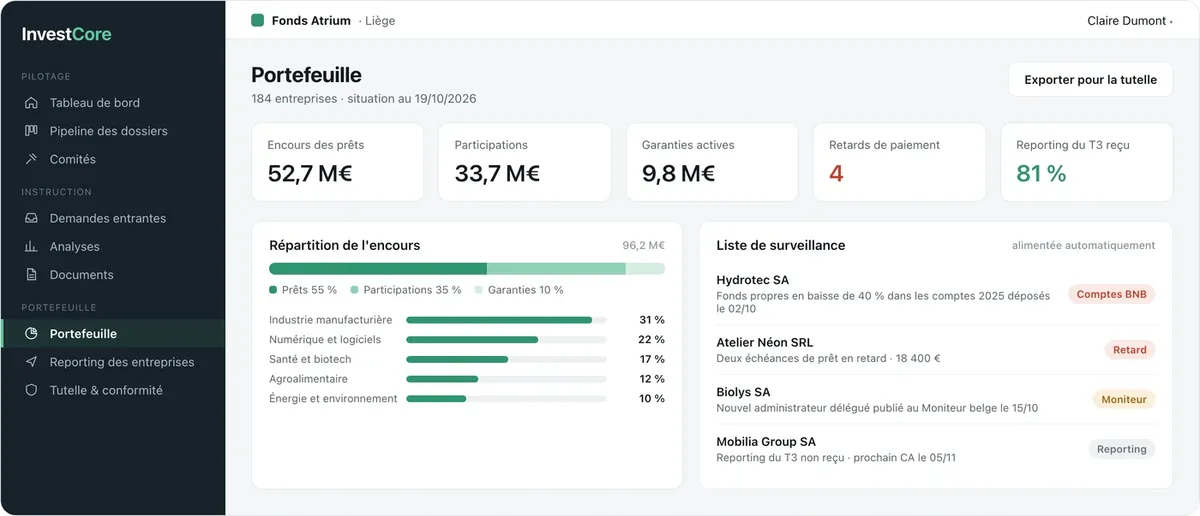The height and width of the screenshot is (516, 1200).
Task: Click the Participations 35 % legend swatch
Action: coord(354,290)
